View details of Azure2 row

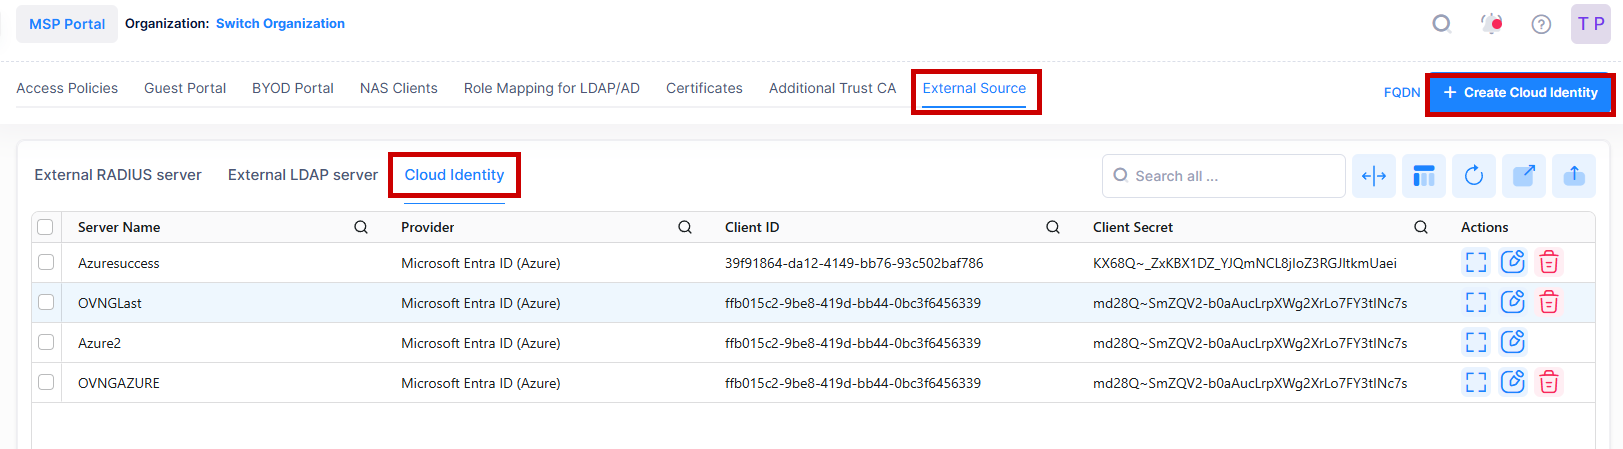click(x=1476, y=342)
